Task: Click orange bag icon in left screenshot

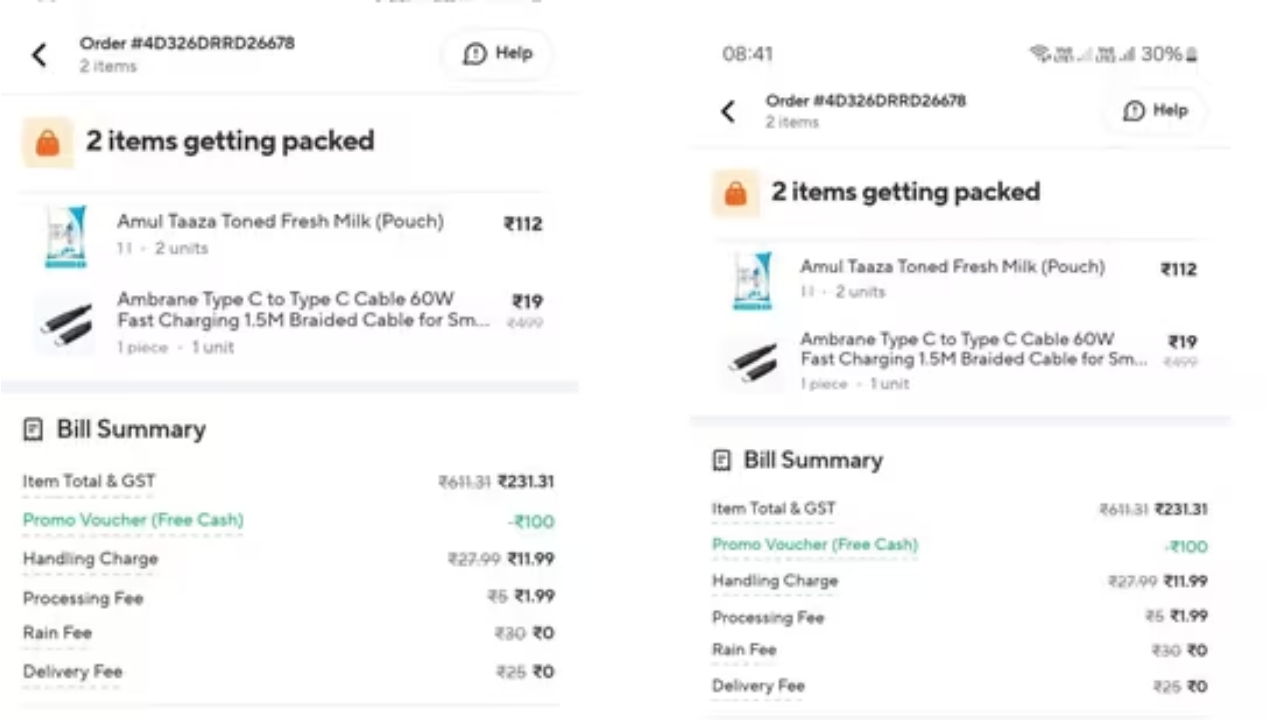Action: point(47,142)
